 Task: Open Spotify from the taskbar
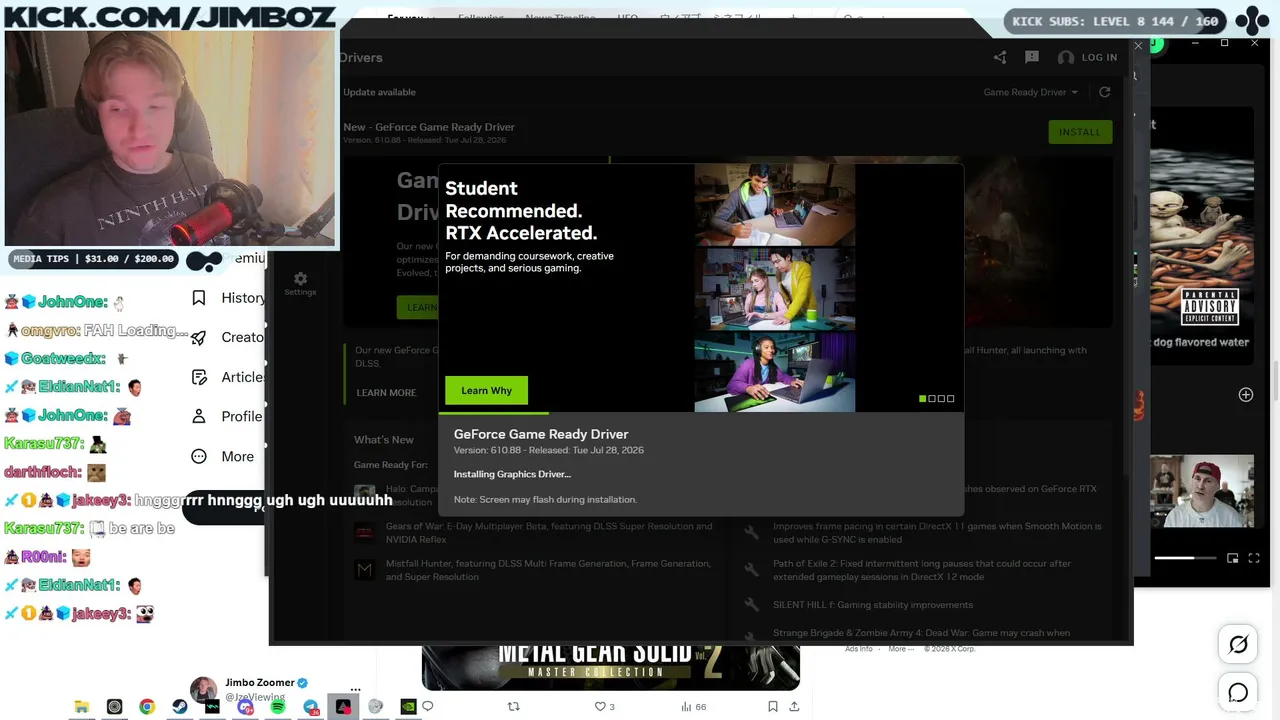[278, 707]
